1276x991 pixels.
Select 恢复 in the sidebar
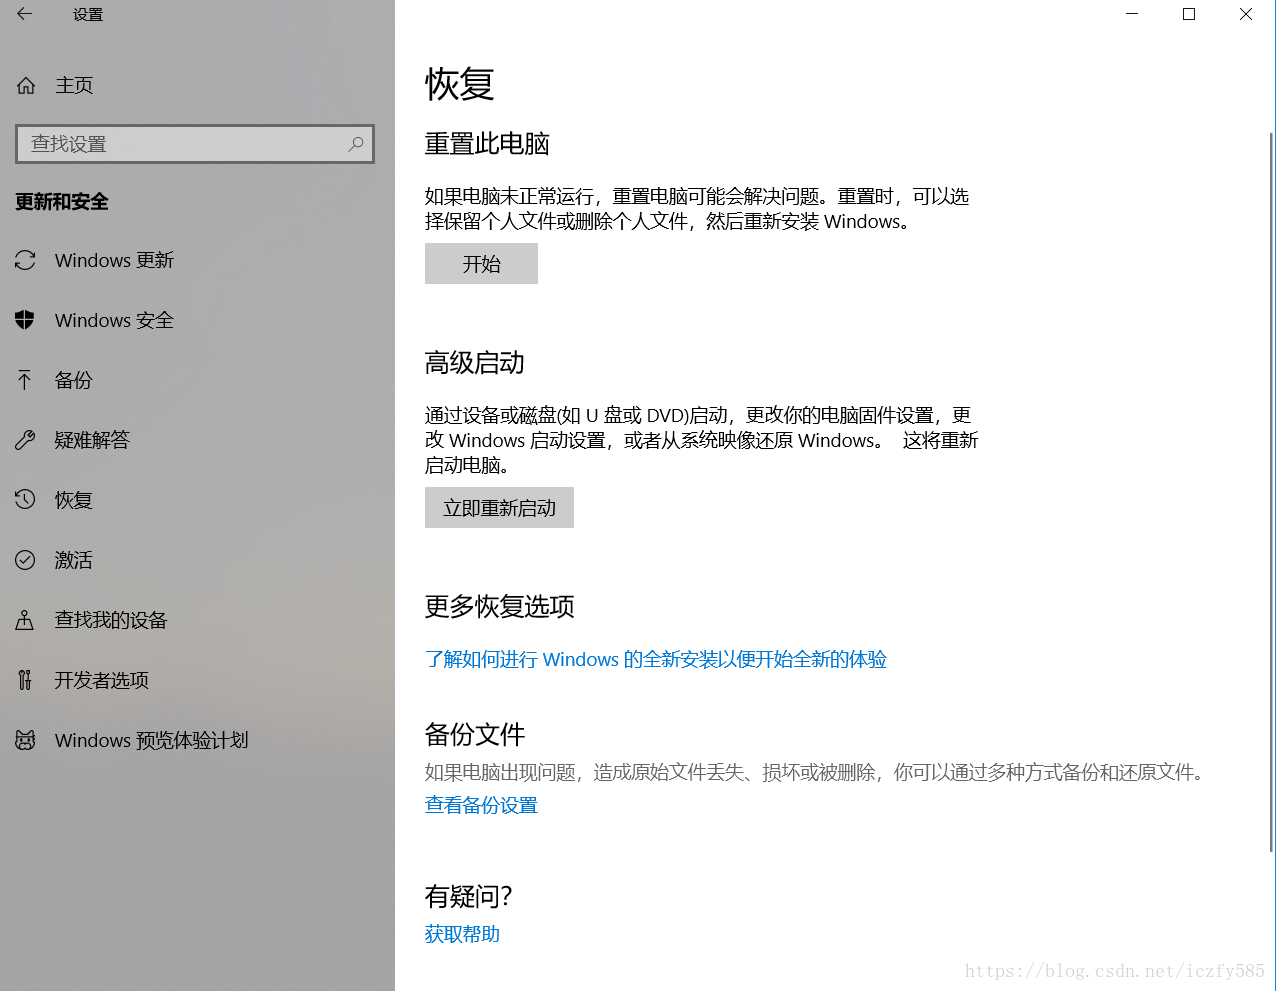73,500
